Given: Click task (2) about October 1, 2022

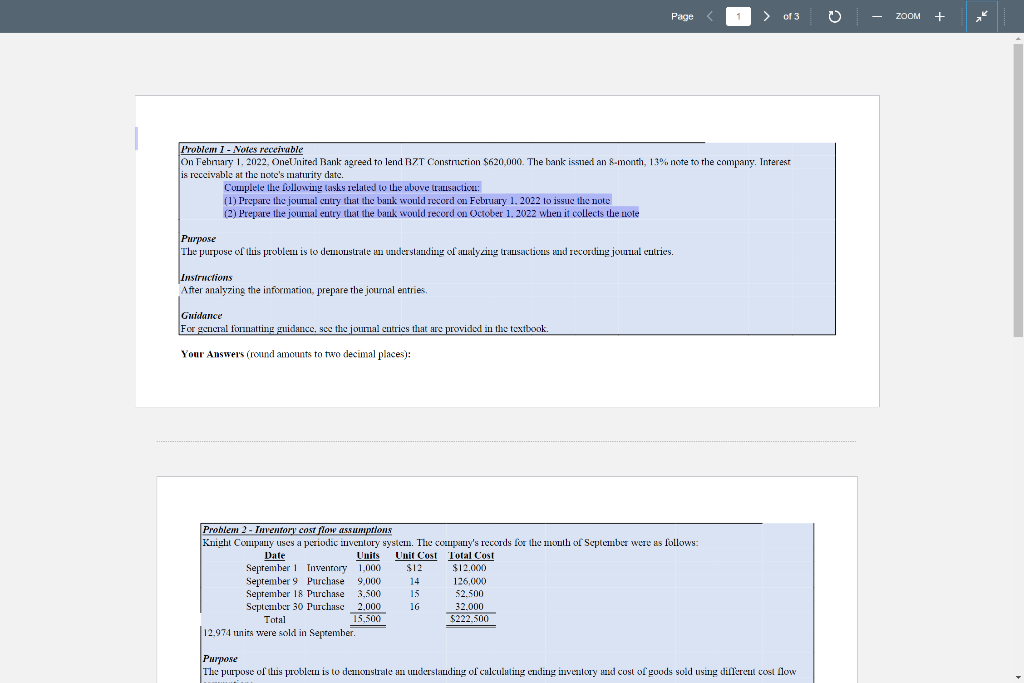Looking at the screenshot, I should (432, 214).
